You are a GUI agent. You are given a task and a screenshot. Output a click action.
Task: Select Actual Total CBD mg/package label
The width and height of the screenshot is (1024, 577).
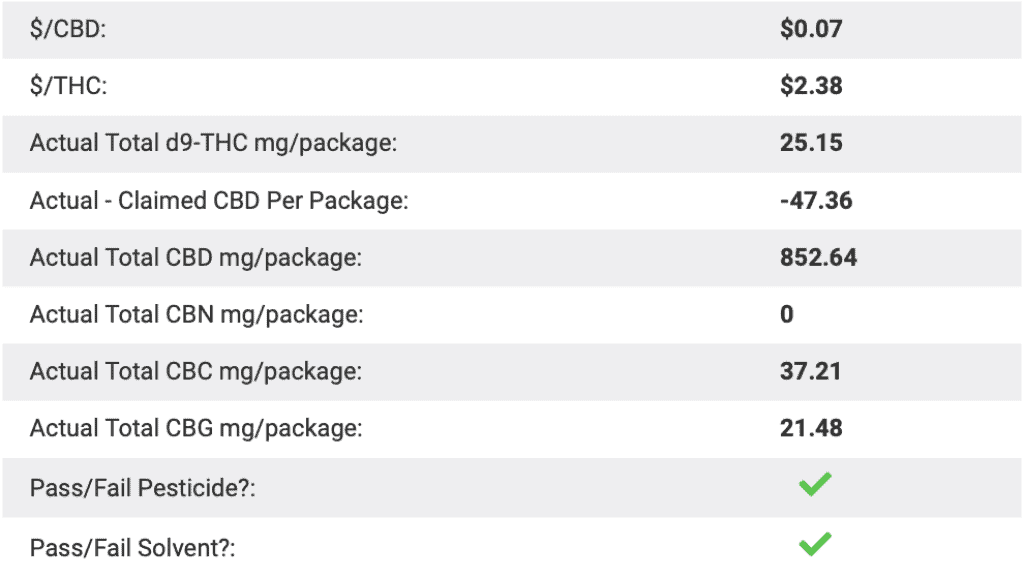click(x=196, y=258)
